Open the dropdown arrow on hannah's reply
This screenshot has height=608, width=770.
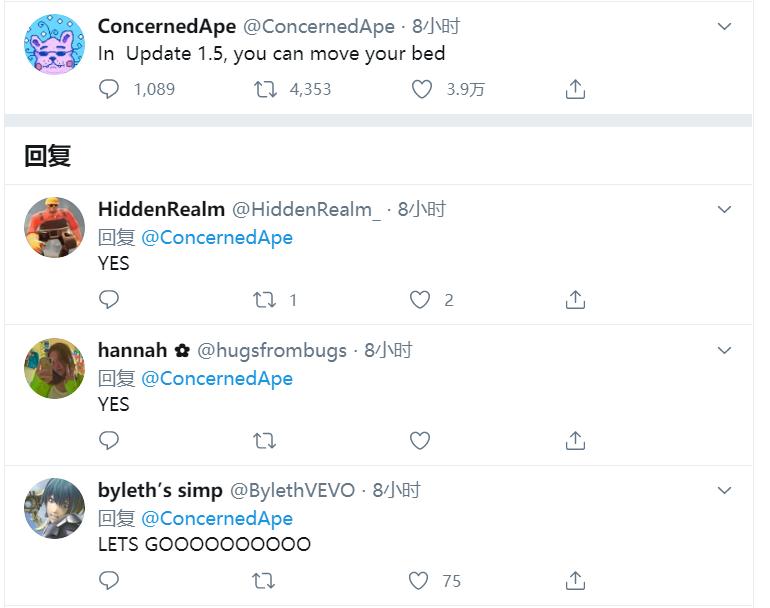[x=726, y=351]
